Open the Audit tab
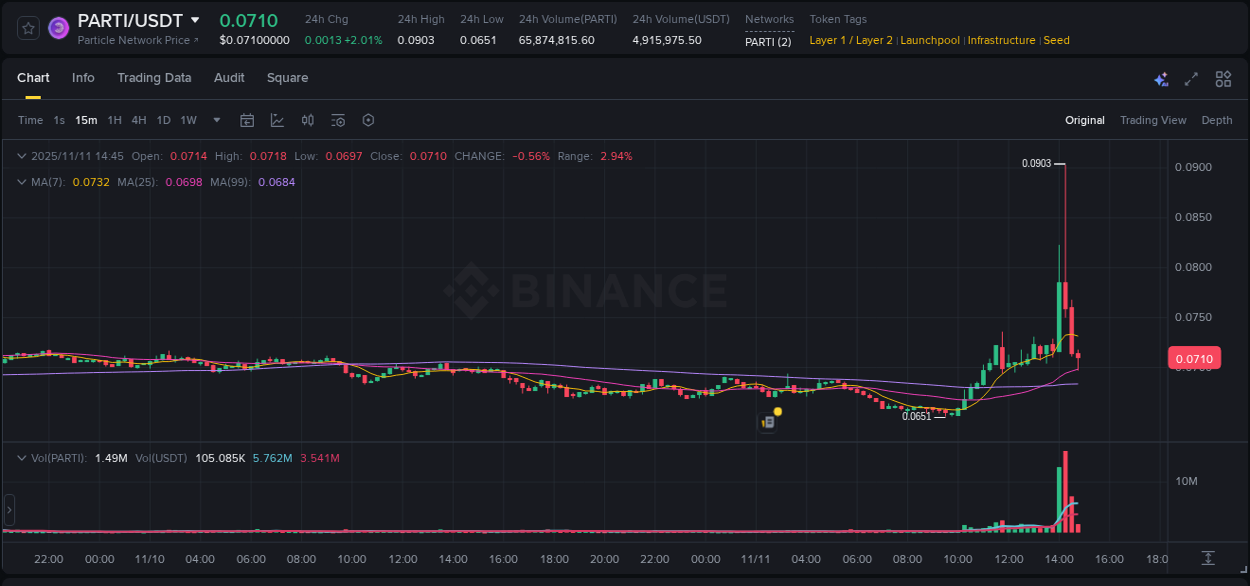The image size is (1250, 586). pyautogui.click(x=229, y=78)
